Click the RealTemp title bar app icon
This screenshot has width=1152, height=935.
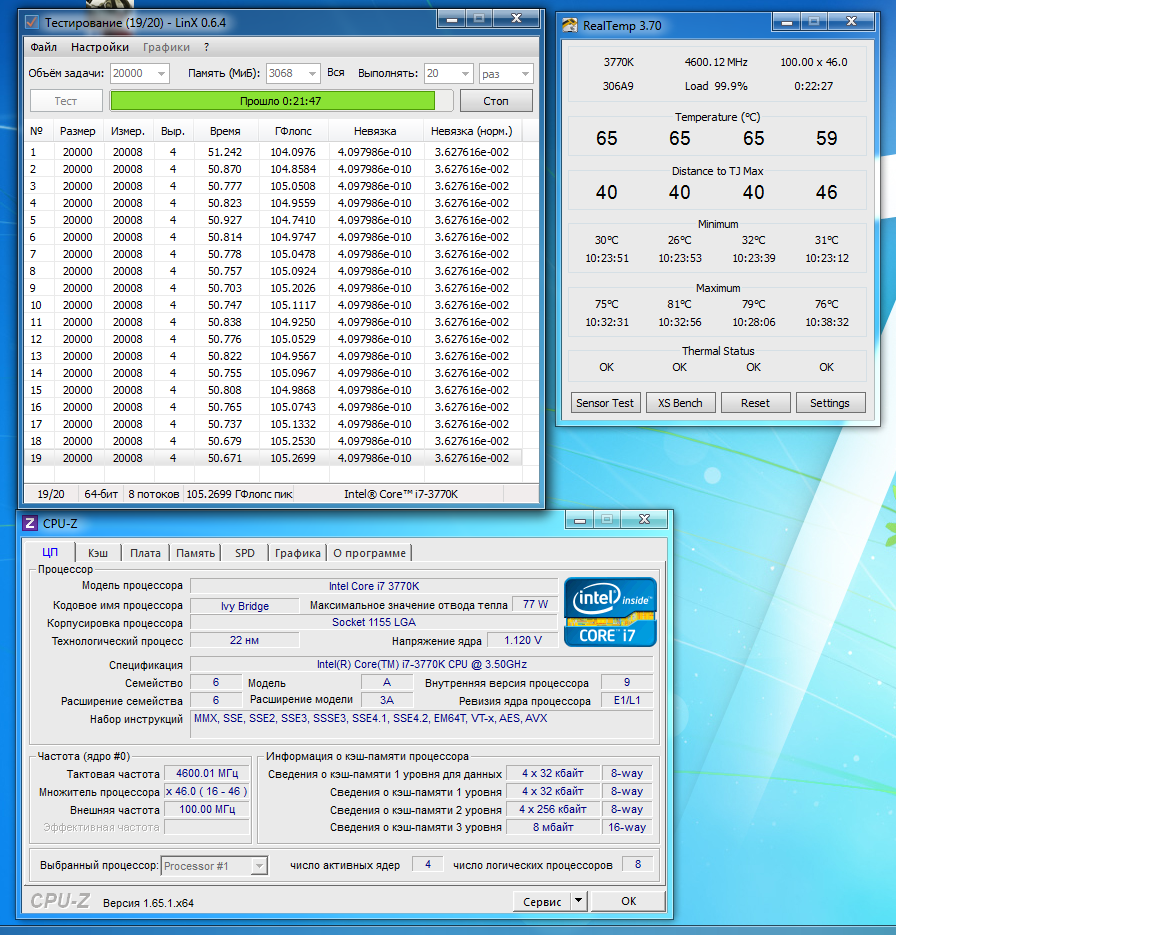point(570,26)
